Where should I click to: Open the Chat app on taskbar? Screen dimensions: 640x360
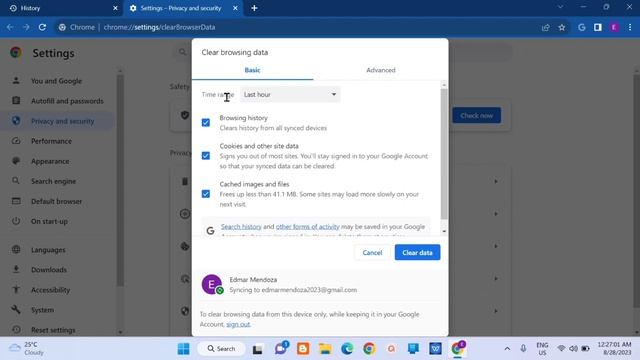tap(281, 349)
